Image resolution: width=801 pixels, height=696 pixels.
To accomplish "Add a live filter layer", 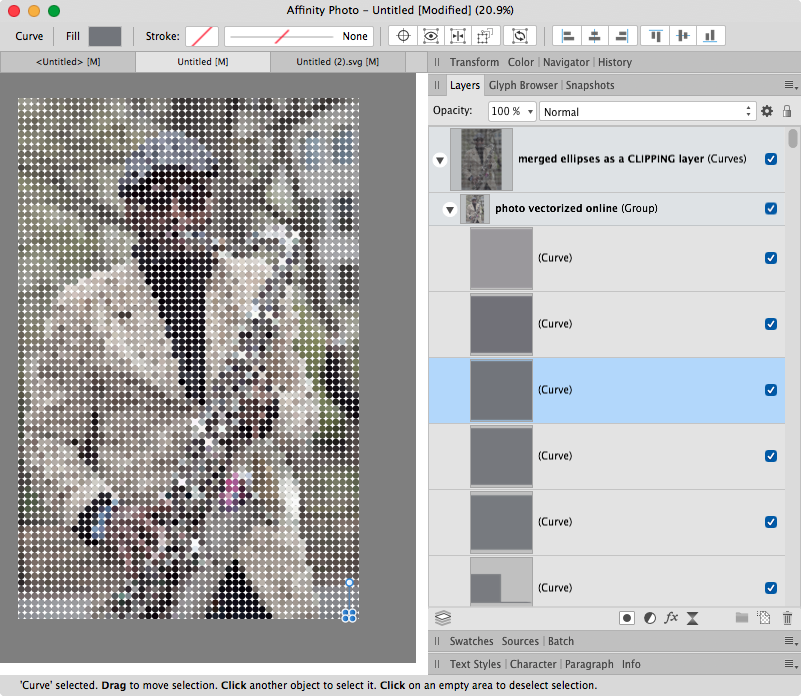I will 692,618.
